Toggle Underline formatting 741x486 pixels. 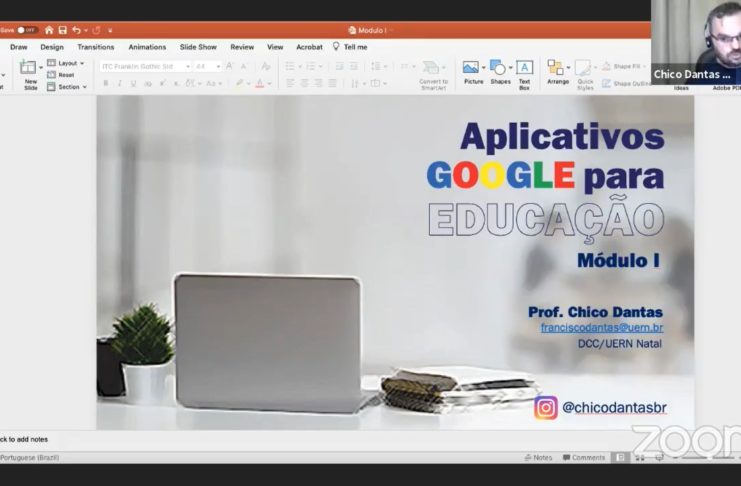click(134, 84)
